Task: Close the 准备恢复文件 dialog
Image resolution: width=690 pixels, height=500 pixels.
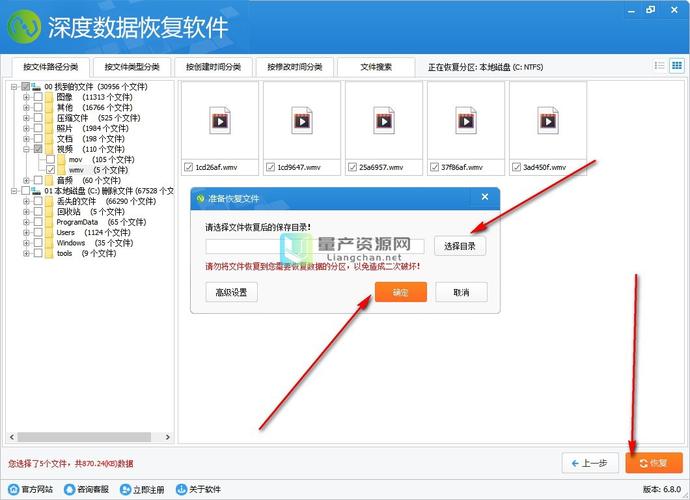Action: tap(485, 197)
